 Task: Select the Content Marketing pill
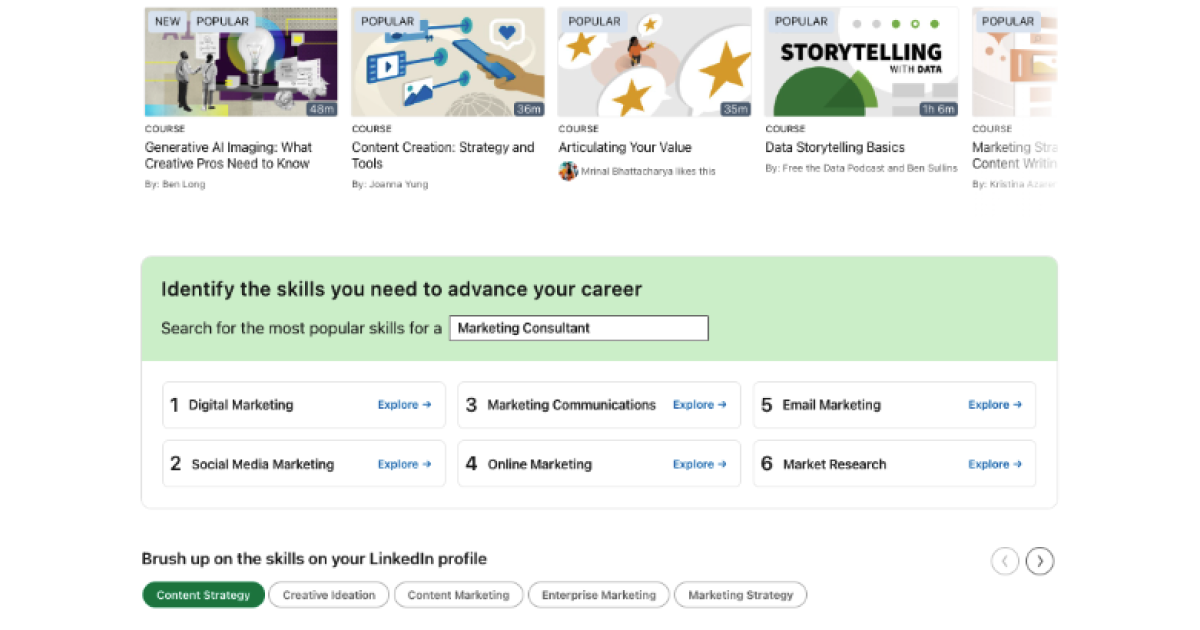click(x=458, y=595)
